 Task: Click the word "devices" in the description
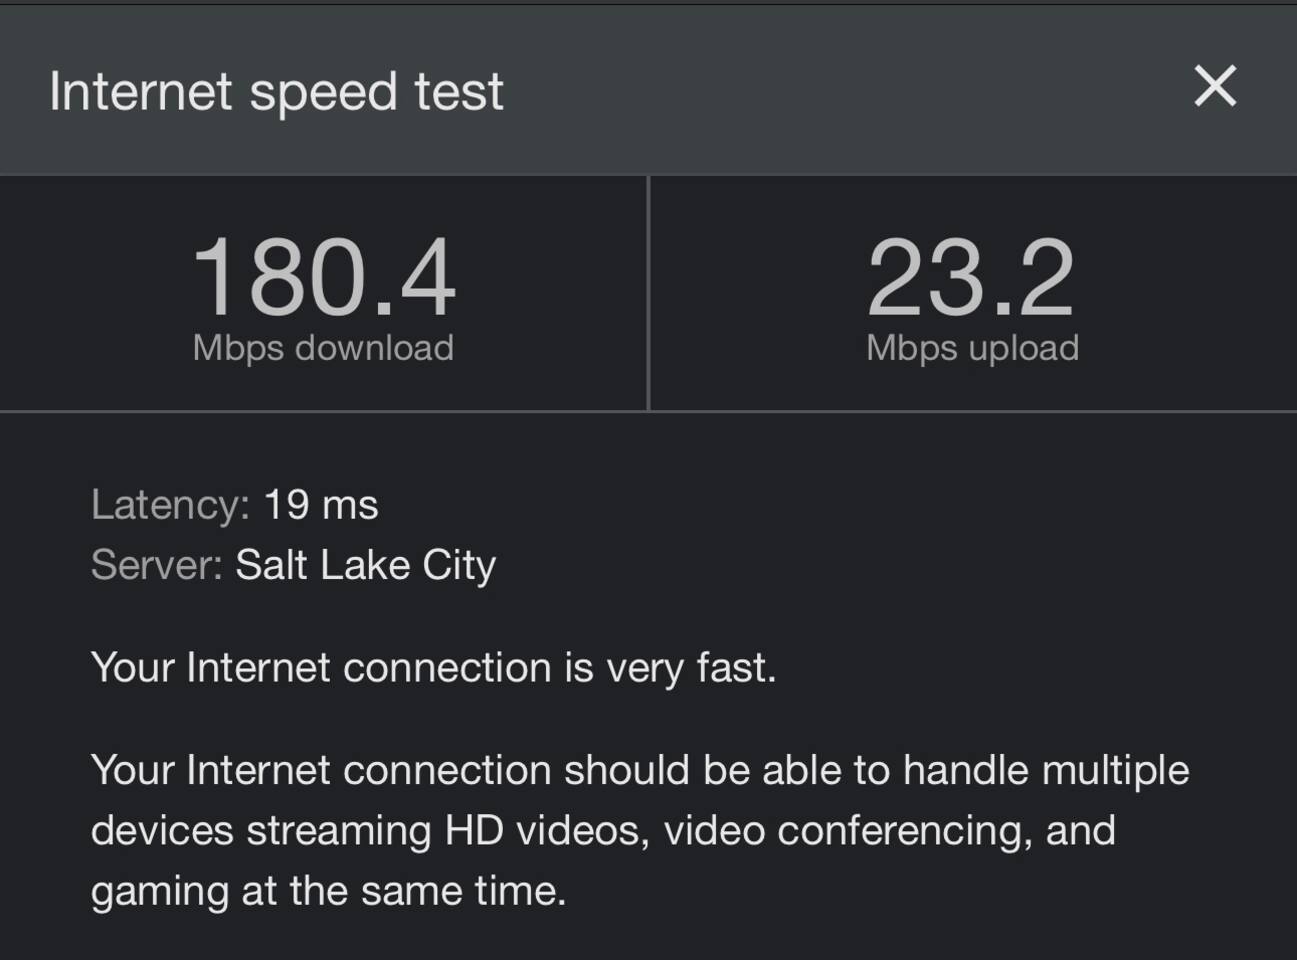point(162,831)
